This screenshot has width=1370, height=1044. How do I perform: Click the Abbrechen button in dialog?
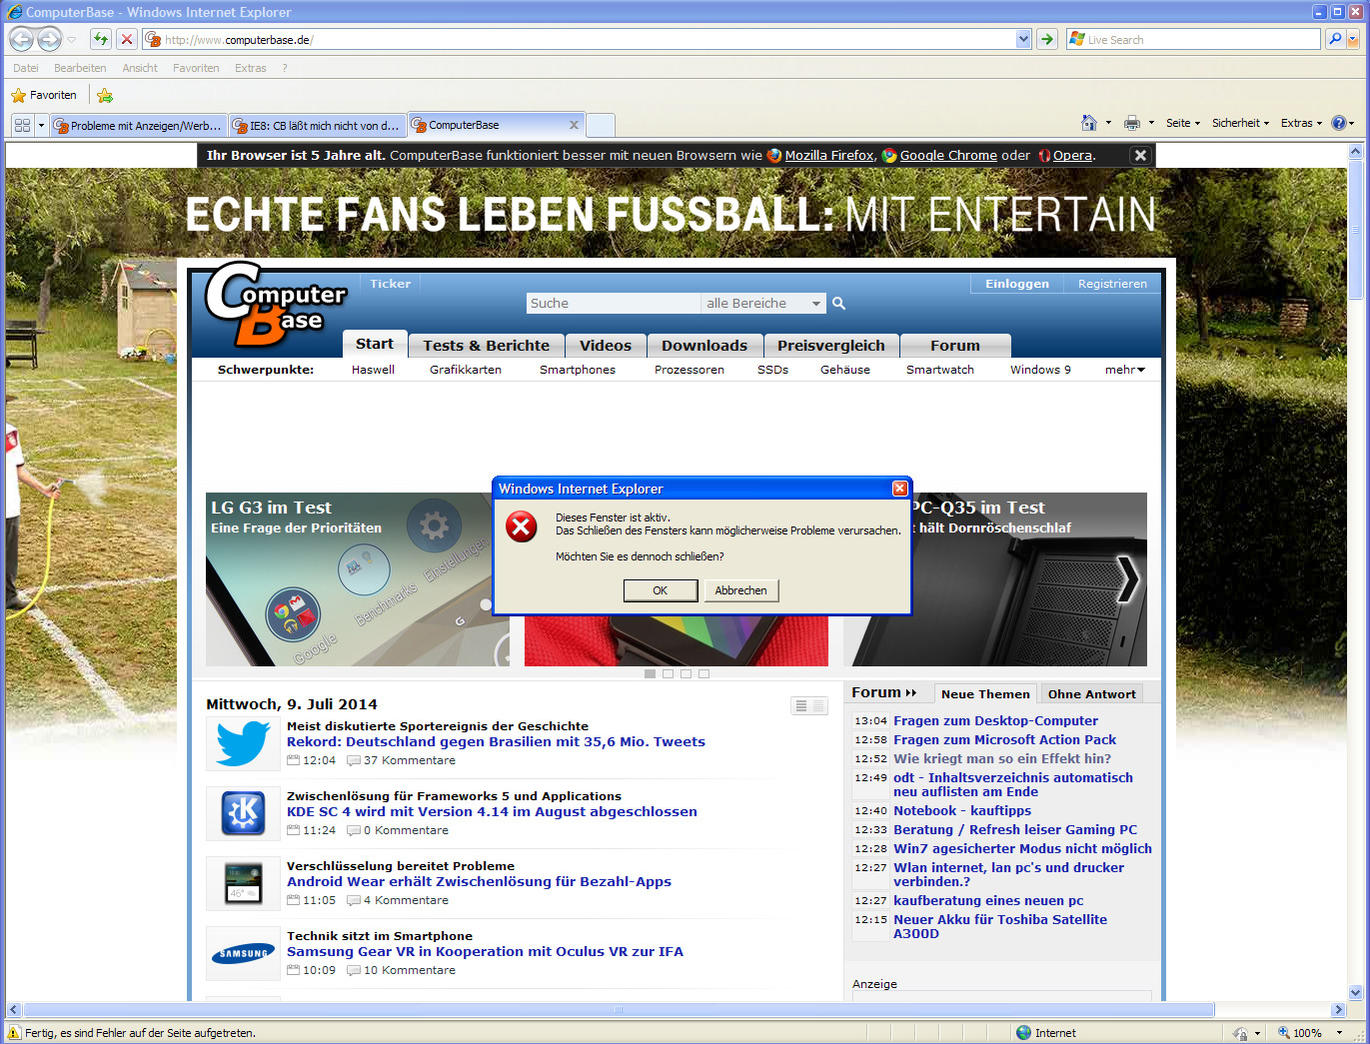tap(741, 591)
